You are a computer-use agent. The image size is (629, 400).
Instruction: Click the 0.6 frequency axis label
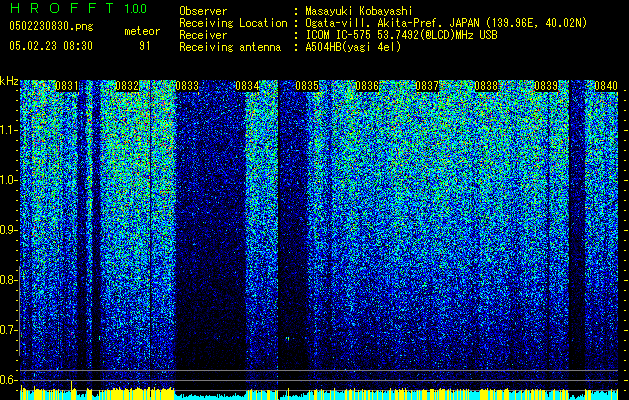click(x=8, y=380)
